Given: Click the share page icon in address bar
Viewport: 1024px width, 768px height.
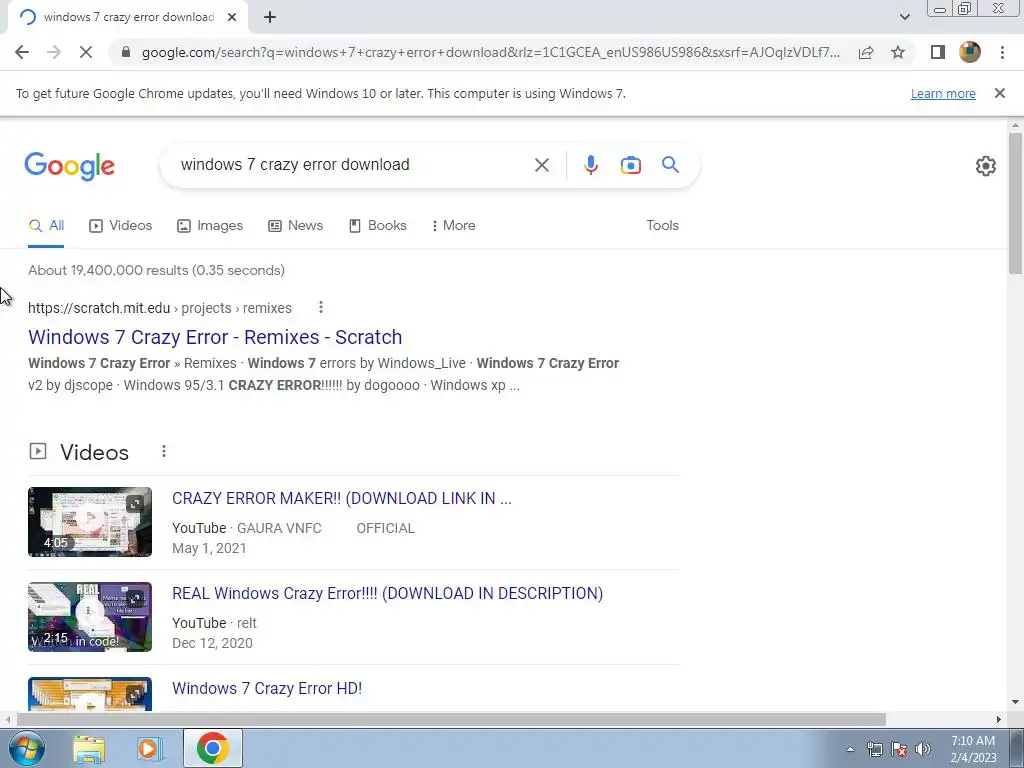Looking at the screenshot, I should (866, 52).
